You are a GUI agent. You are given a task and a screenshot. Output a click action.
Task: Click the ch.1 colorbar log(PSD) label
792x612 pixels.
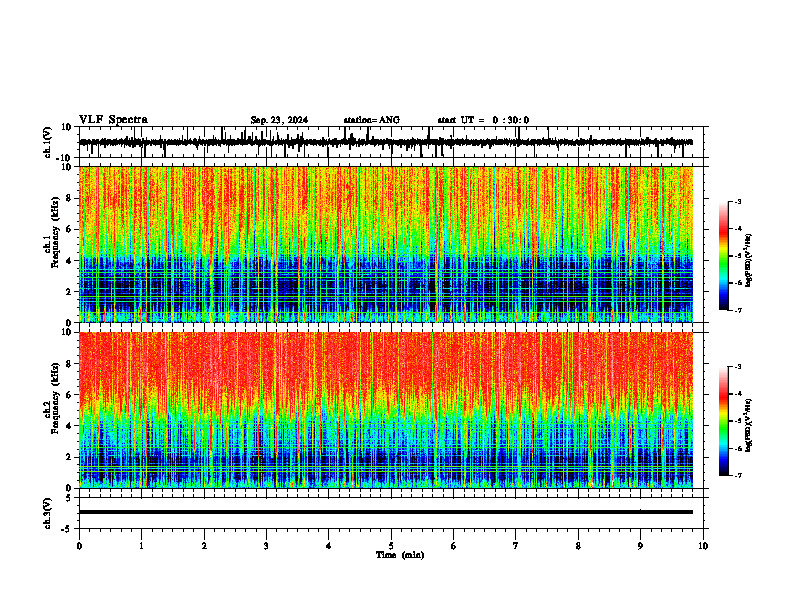click(x=749, y=260)
